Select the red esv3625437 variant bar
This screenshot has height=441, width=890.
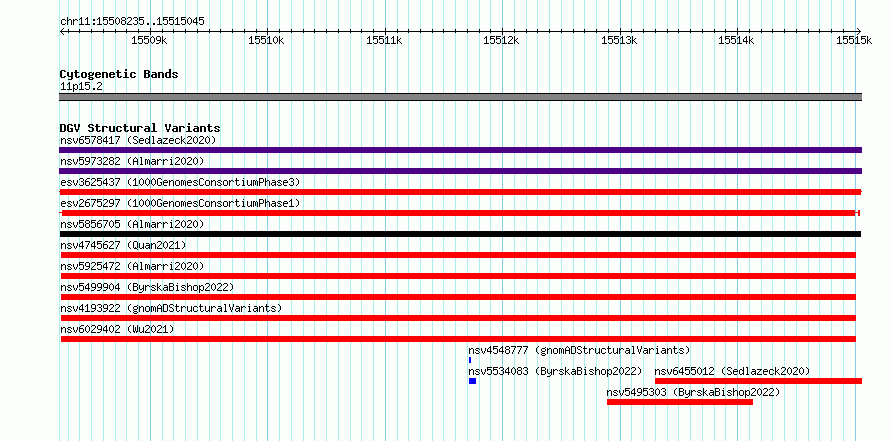460,192
